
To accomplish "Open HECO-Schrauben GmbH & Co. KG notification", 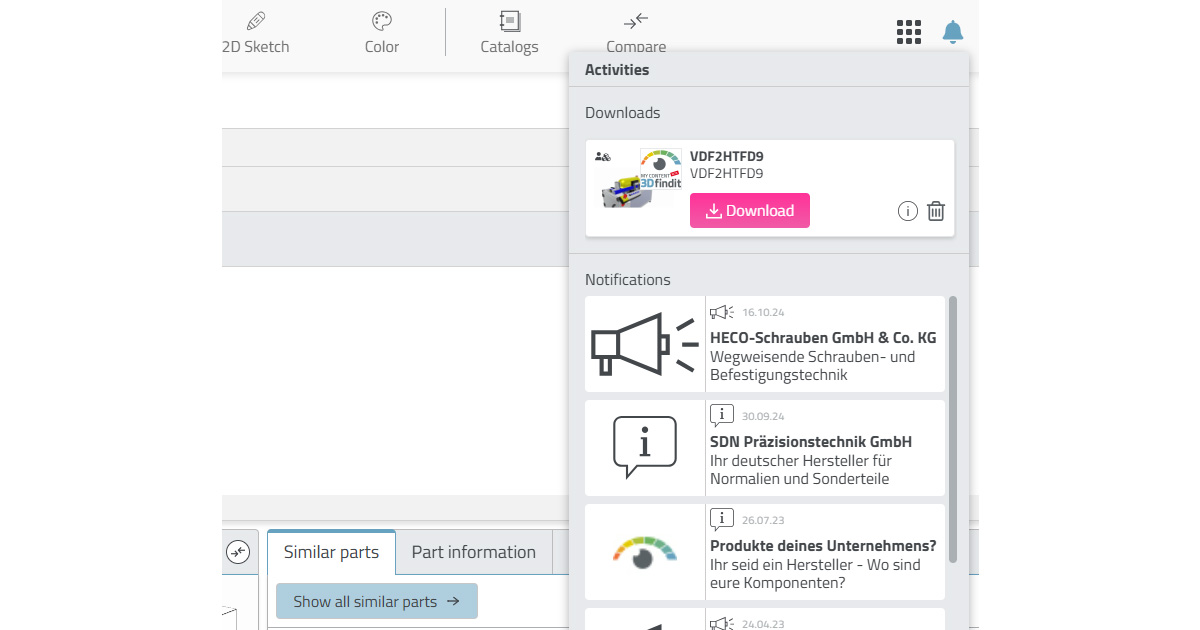I will 765,344.
